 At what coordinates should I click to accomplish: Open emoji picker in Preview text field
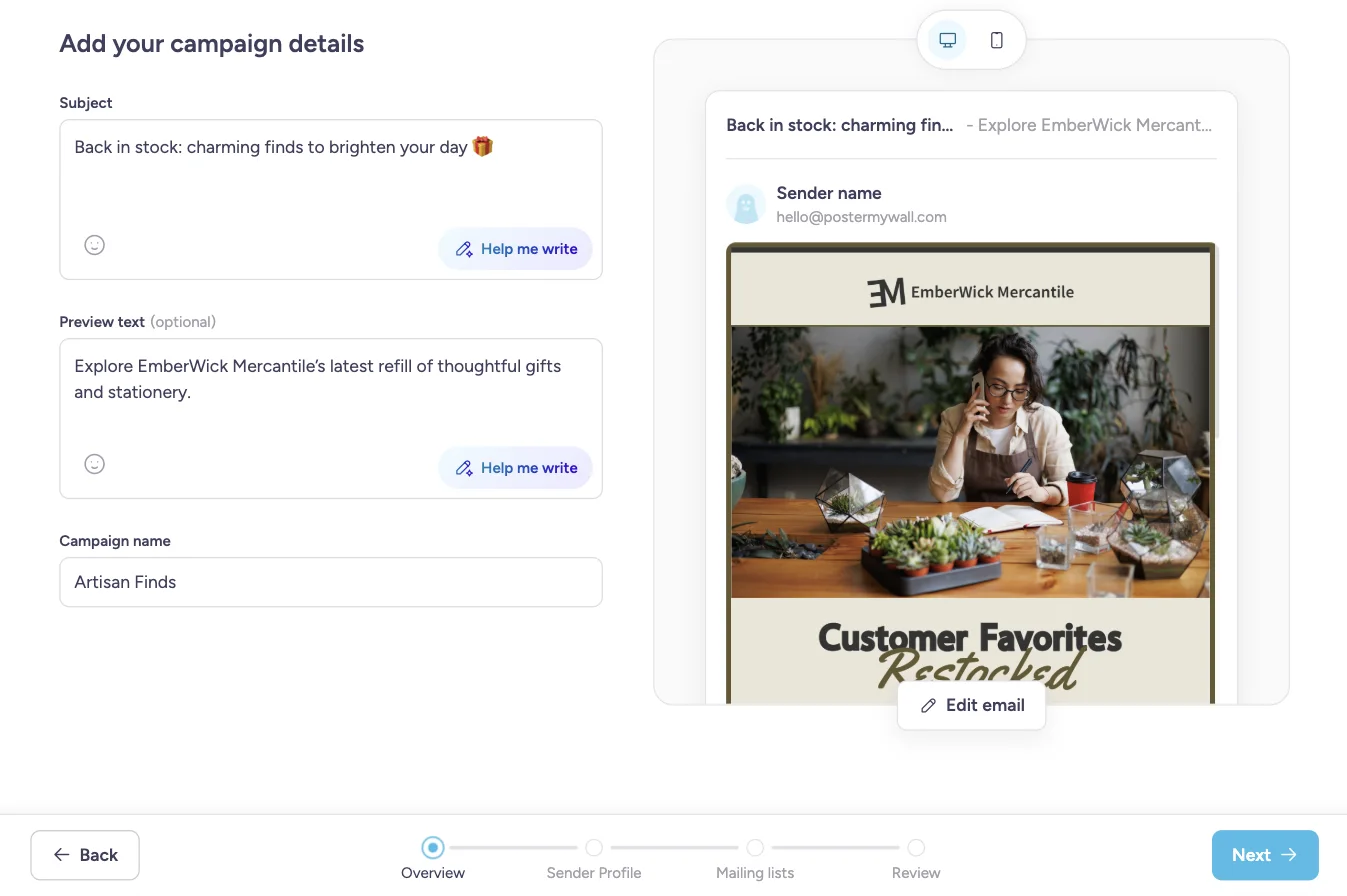[94, 464]
